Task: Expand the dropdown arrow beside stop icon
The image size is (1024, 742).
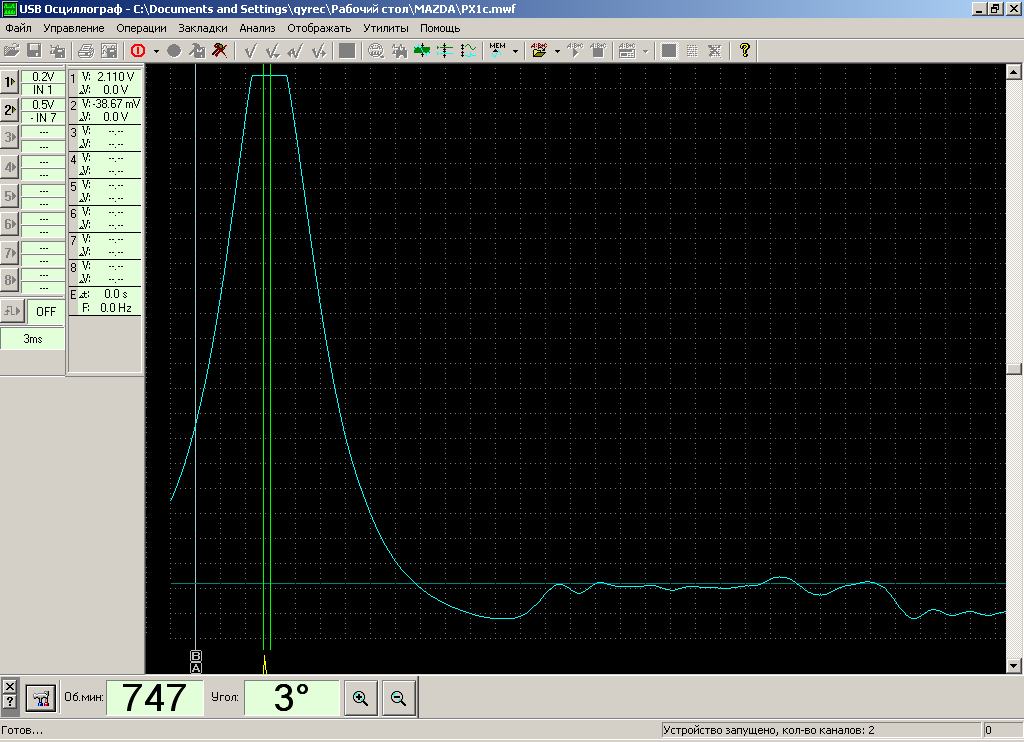Action: pyautogui.click(x=156, y=50)
